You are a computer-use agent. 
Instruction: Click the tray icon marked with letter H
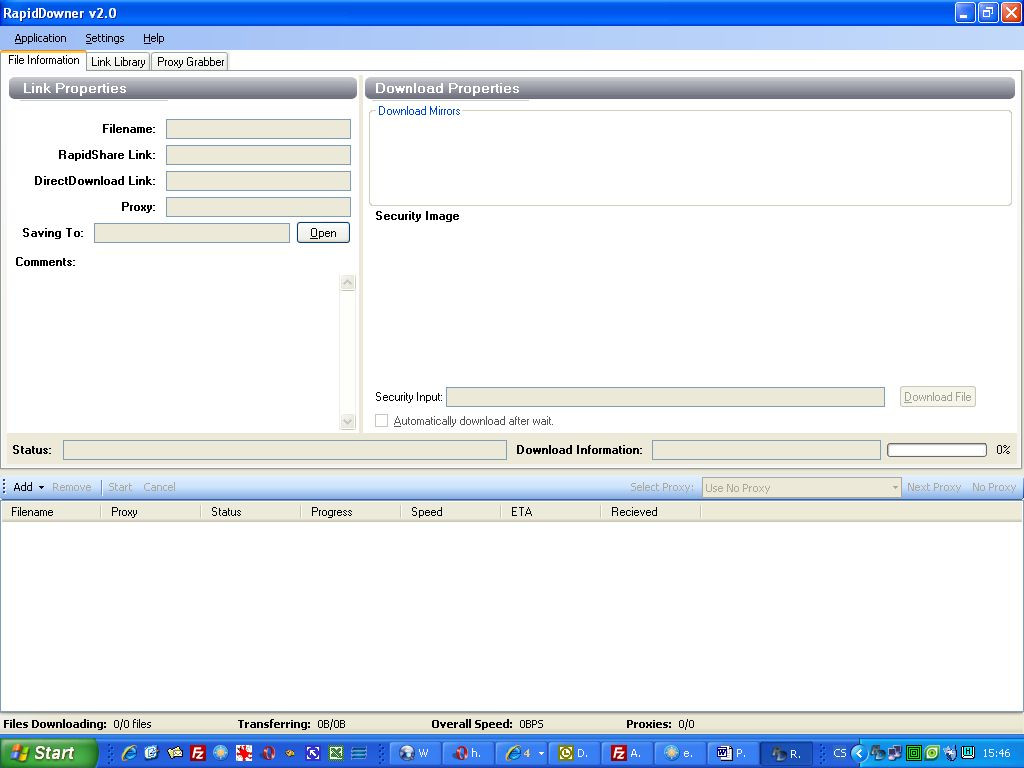[968, 753]
